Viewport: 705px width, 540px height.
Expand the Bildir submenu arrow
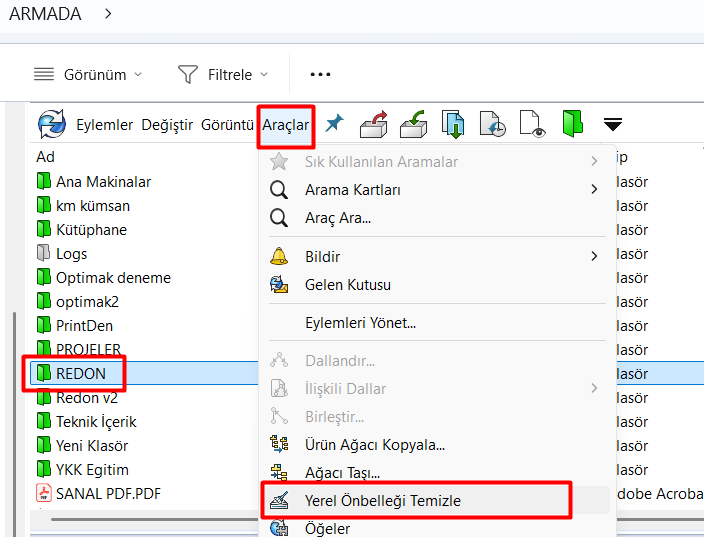pyautogui.click(x=594, y=256)
